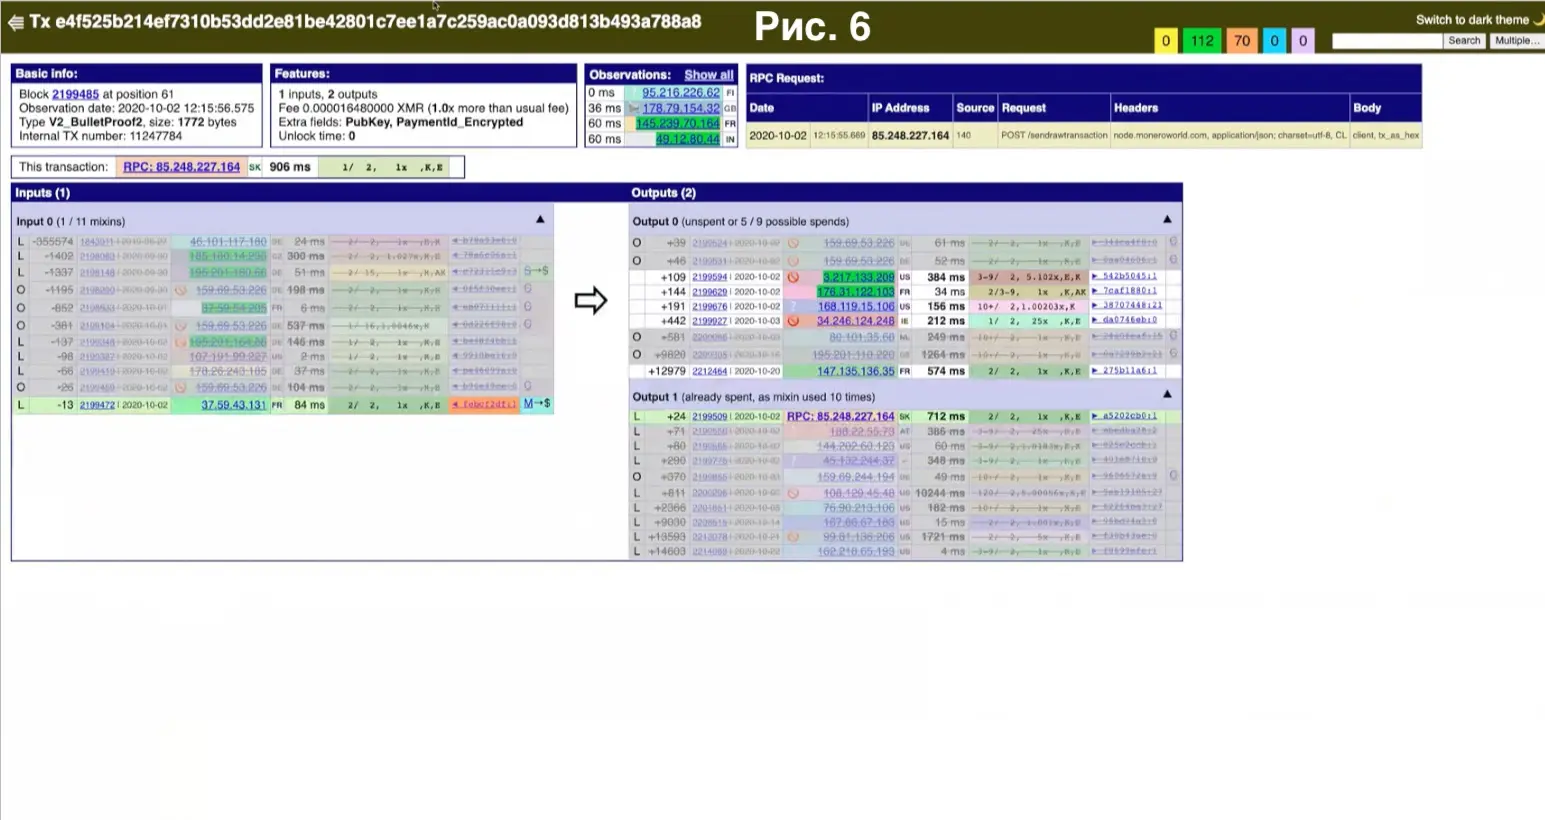Open block 2199509 link in Output 1

(710, 416)
